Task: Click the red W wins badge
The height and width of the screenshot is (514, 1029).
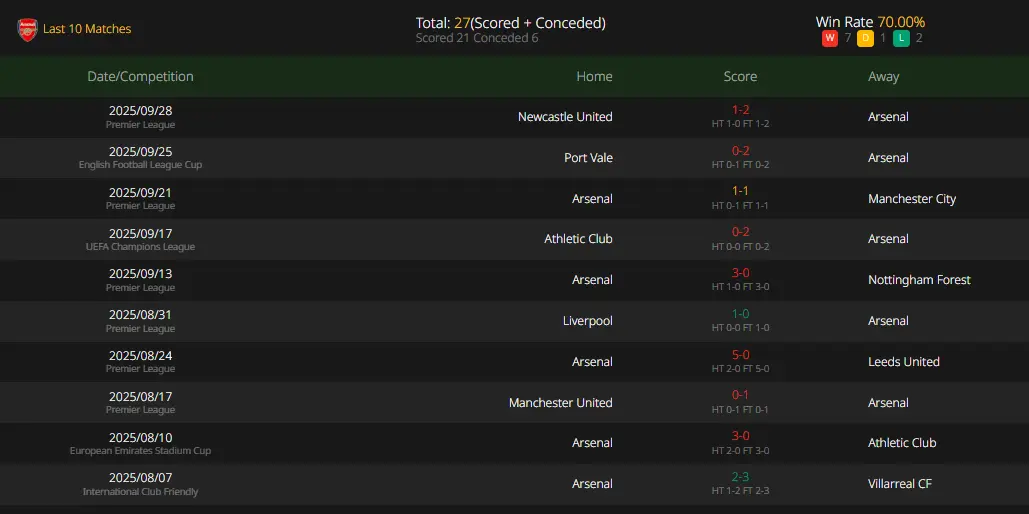Action: (x=830, y=38)
